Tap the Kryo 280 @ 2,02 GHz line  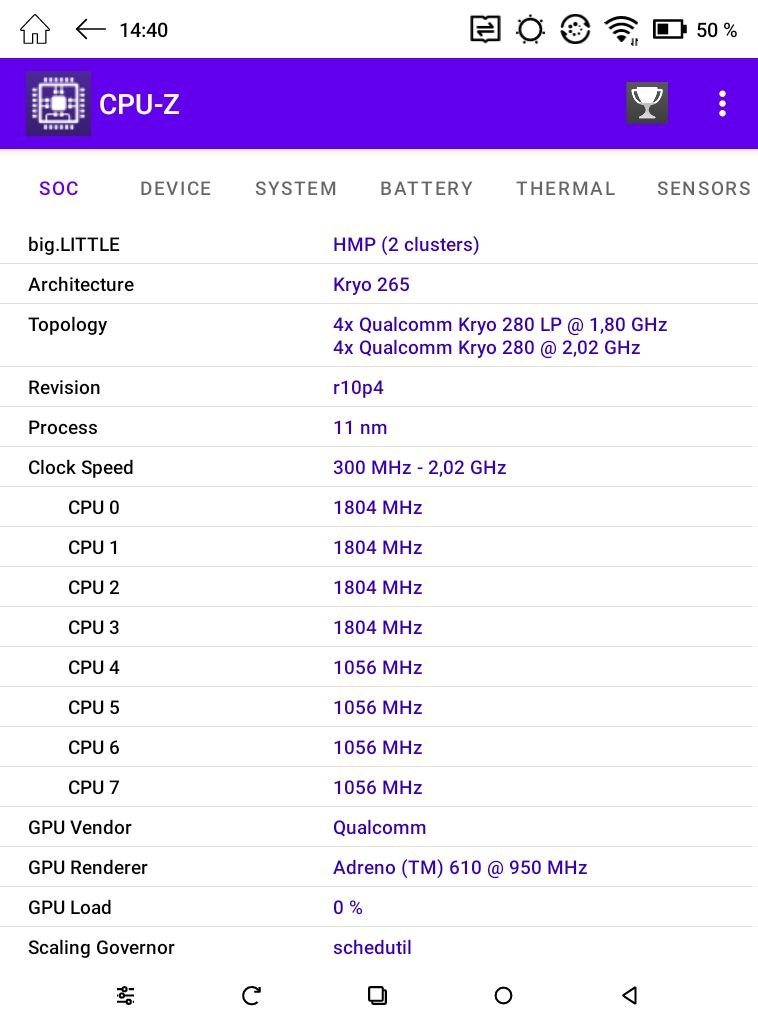click(486, 347)
